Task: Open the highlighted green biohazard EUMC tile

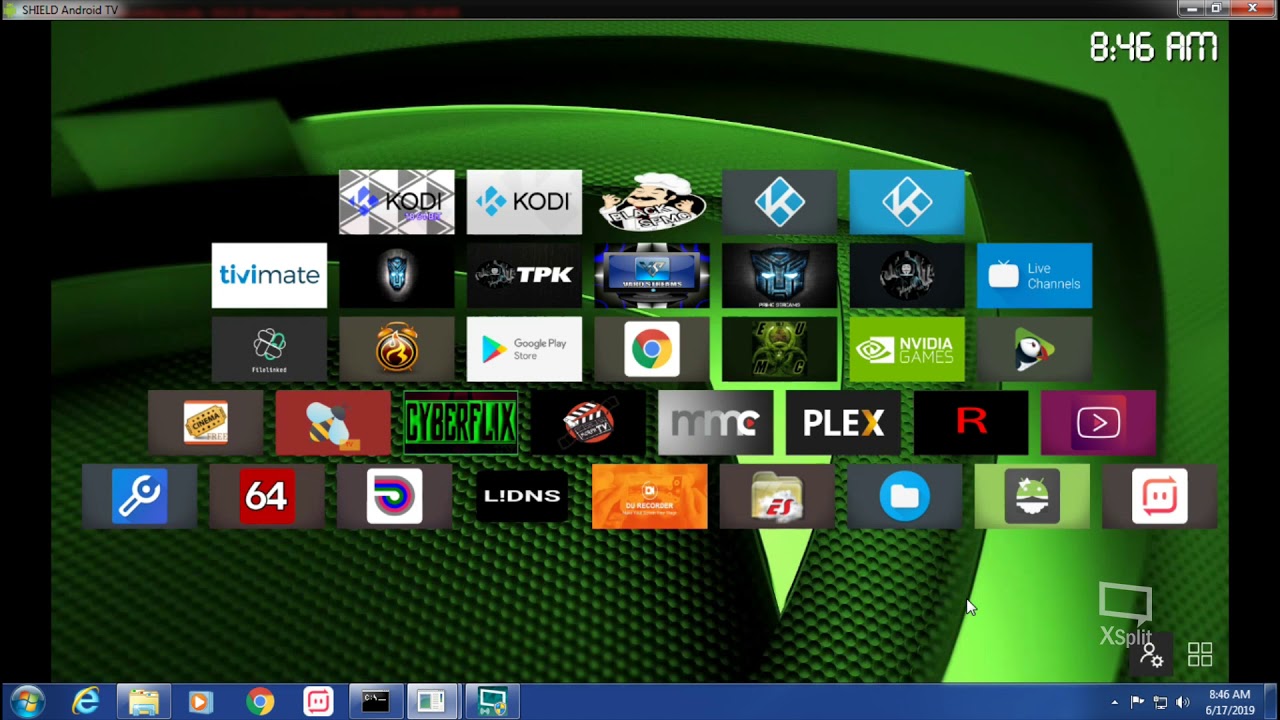Action: [779, 349]
